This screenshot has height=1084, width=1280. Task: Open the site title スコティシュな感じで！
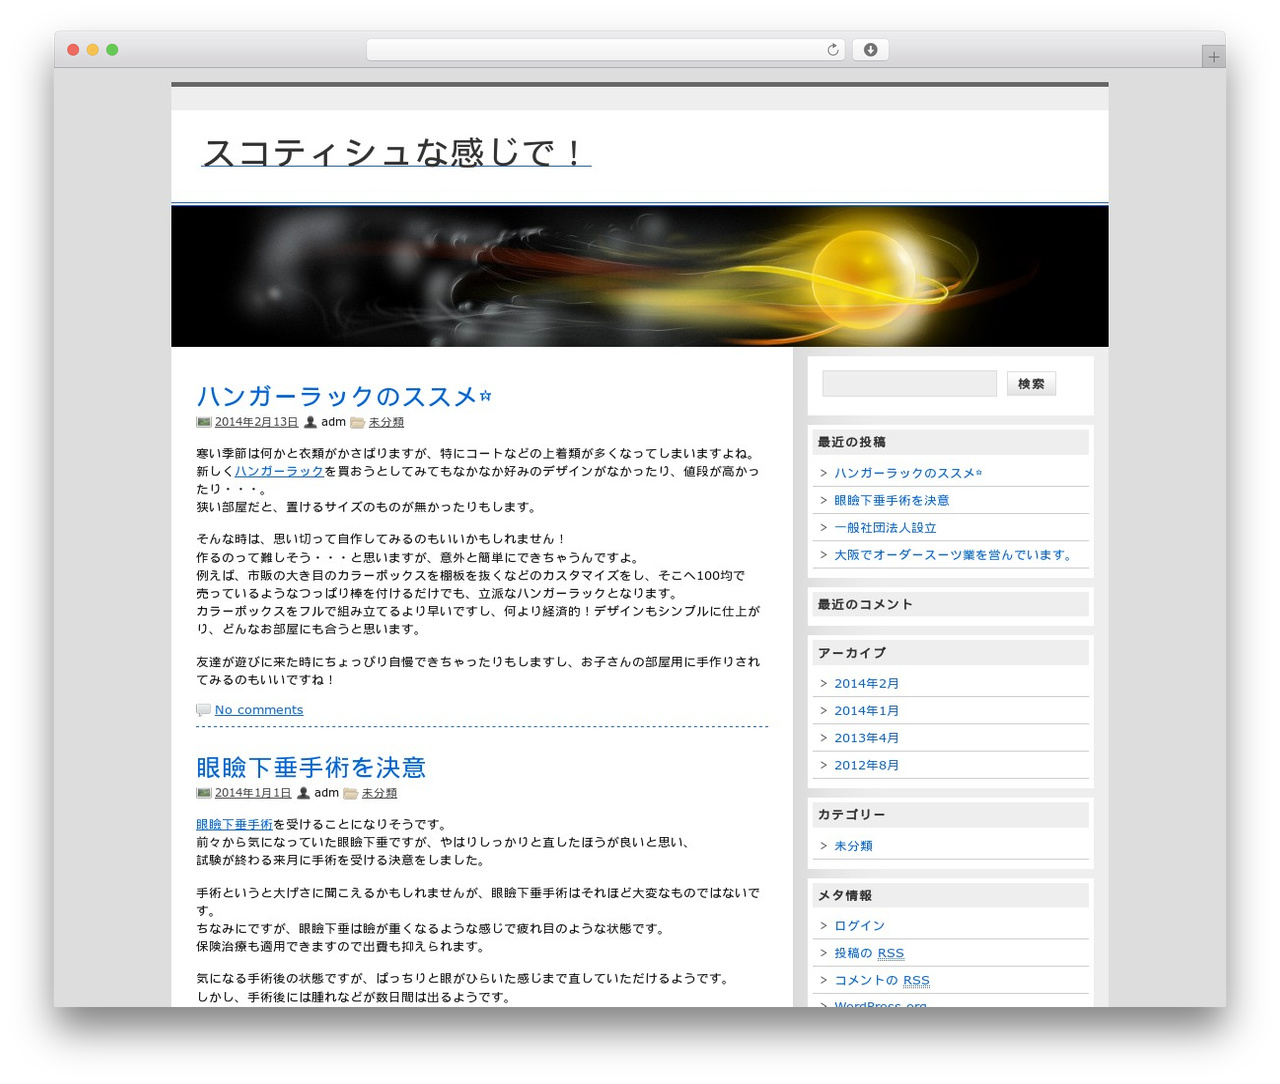396,152
